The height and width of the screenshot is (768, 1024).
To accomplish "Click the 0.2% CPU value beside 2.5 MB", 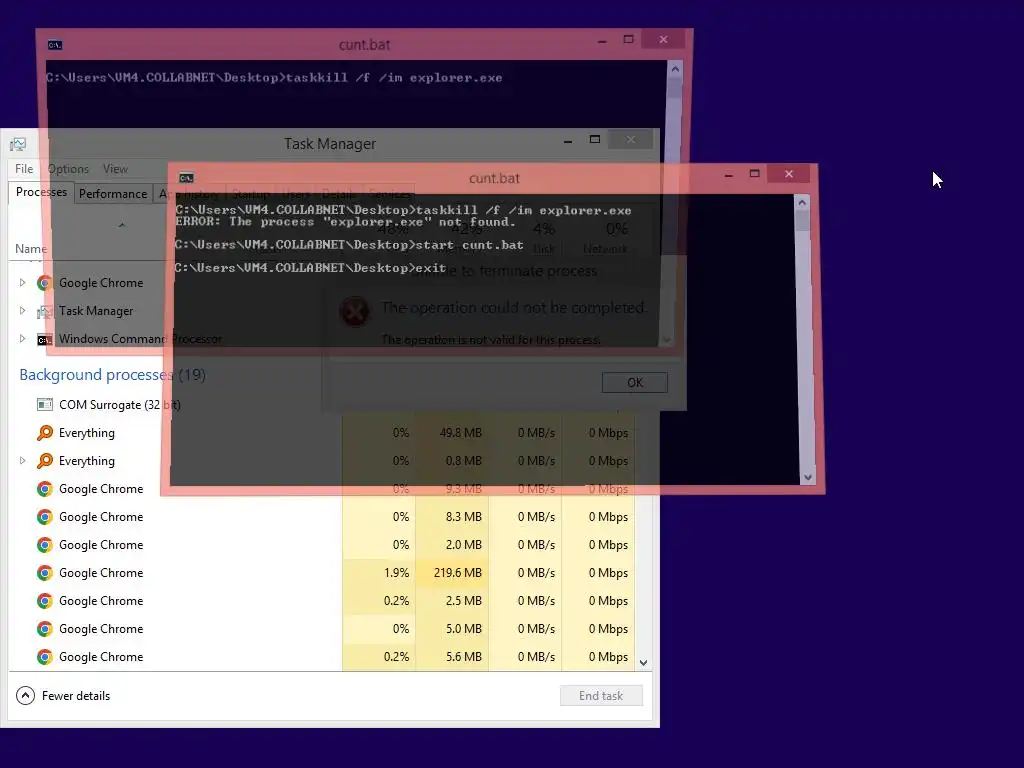I will [x=396, y=601].
